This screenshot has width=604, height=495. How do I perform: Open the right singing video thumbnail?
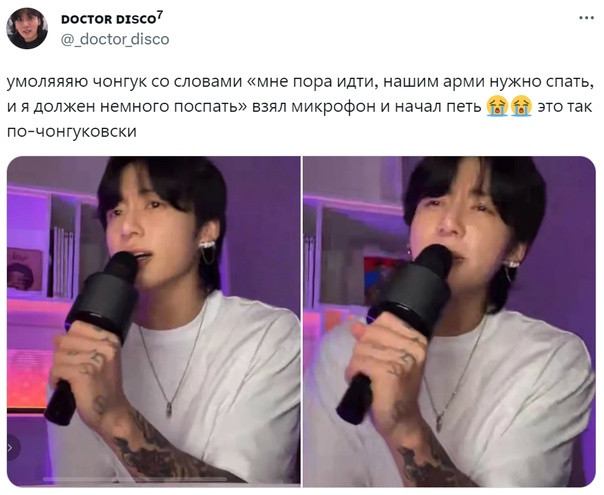pos(449,321)
